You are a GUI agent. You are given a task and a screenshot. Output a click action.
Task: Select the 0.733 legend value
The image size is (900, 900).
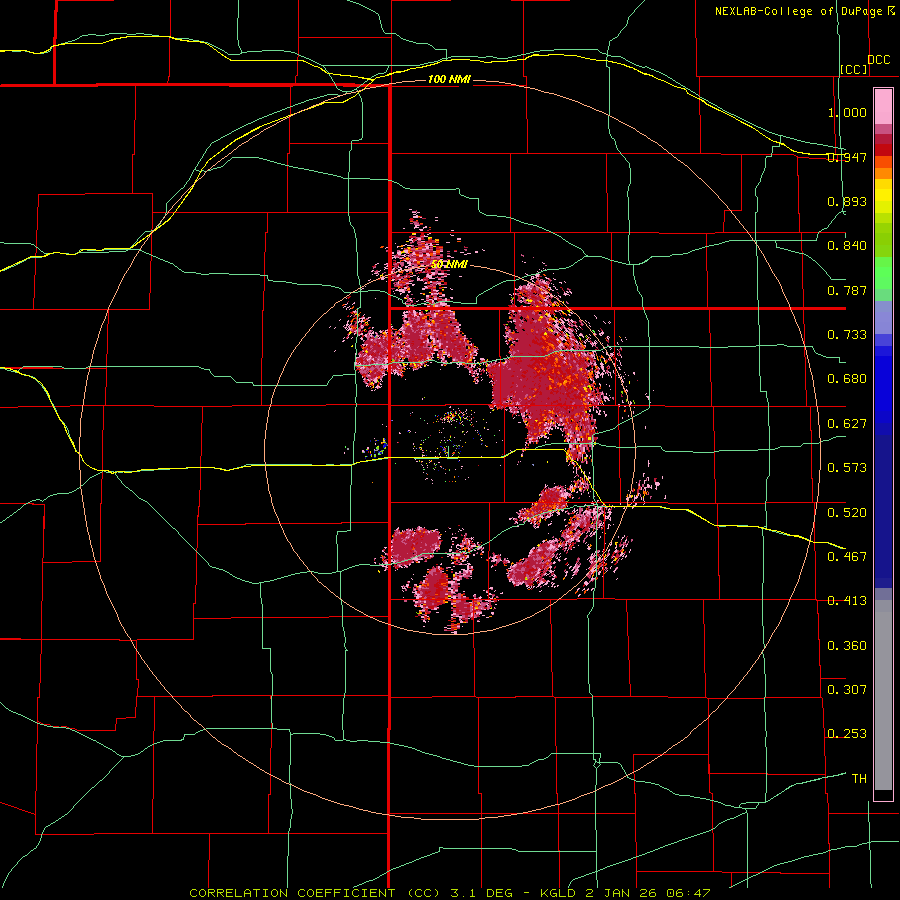(847, 335)
